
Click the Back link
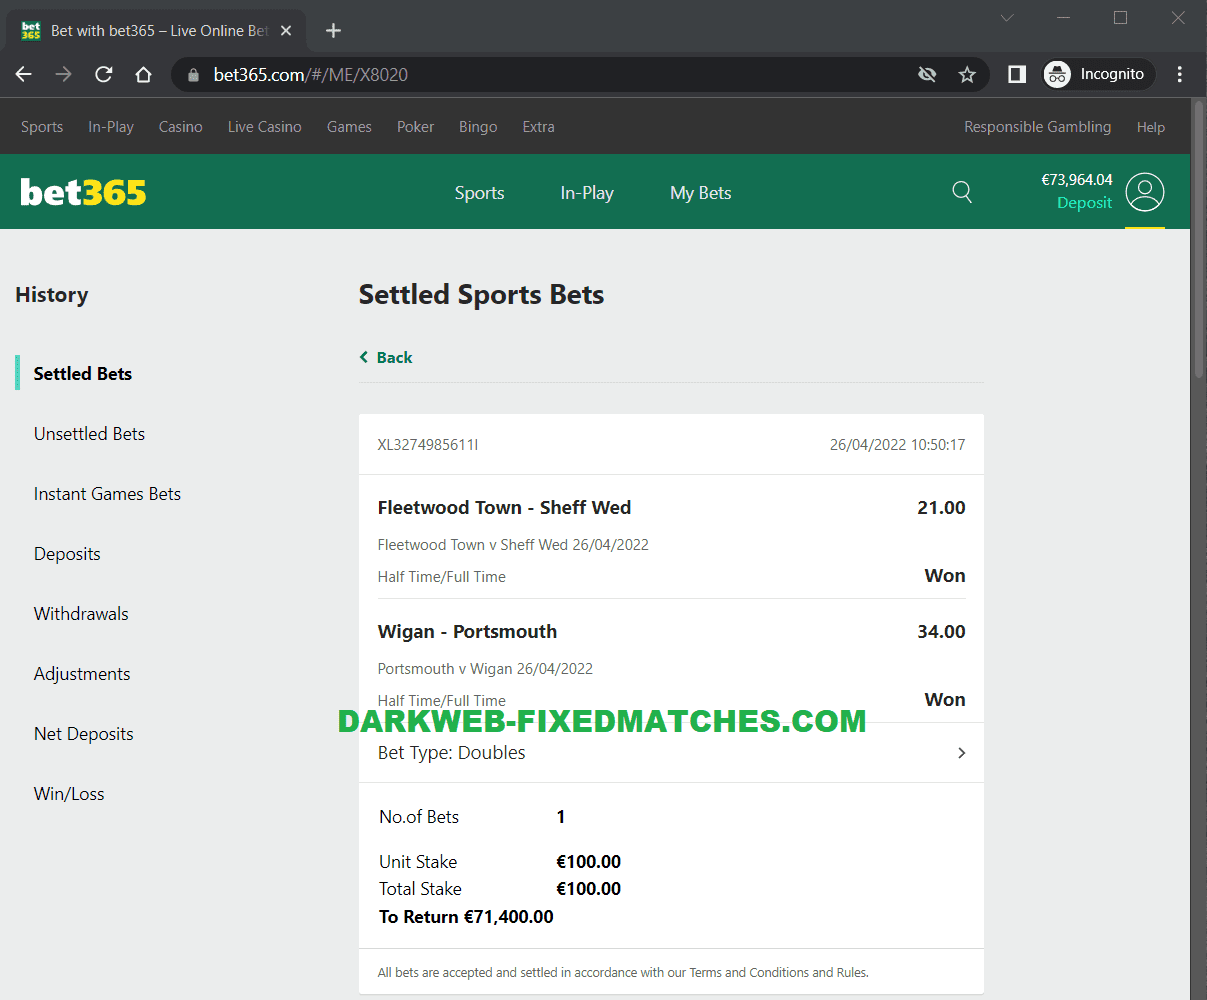click(394, 358)
